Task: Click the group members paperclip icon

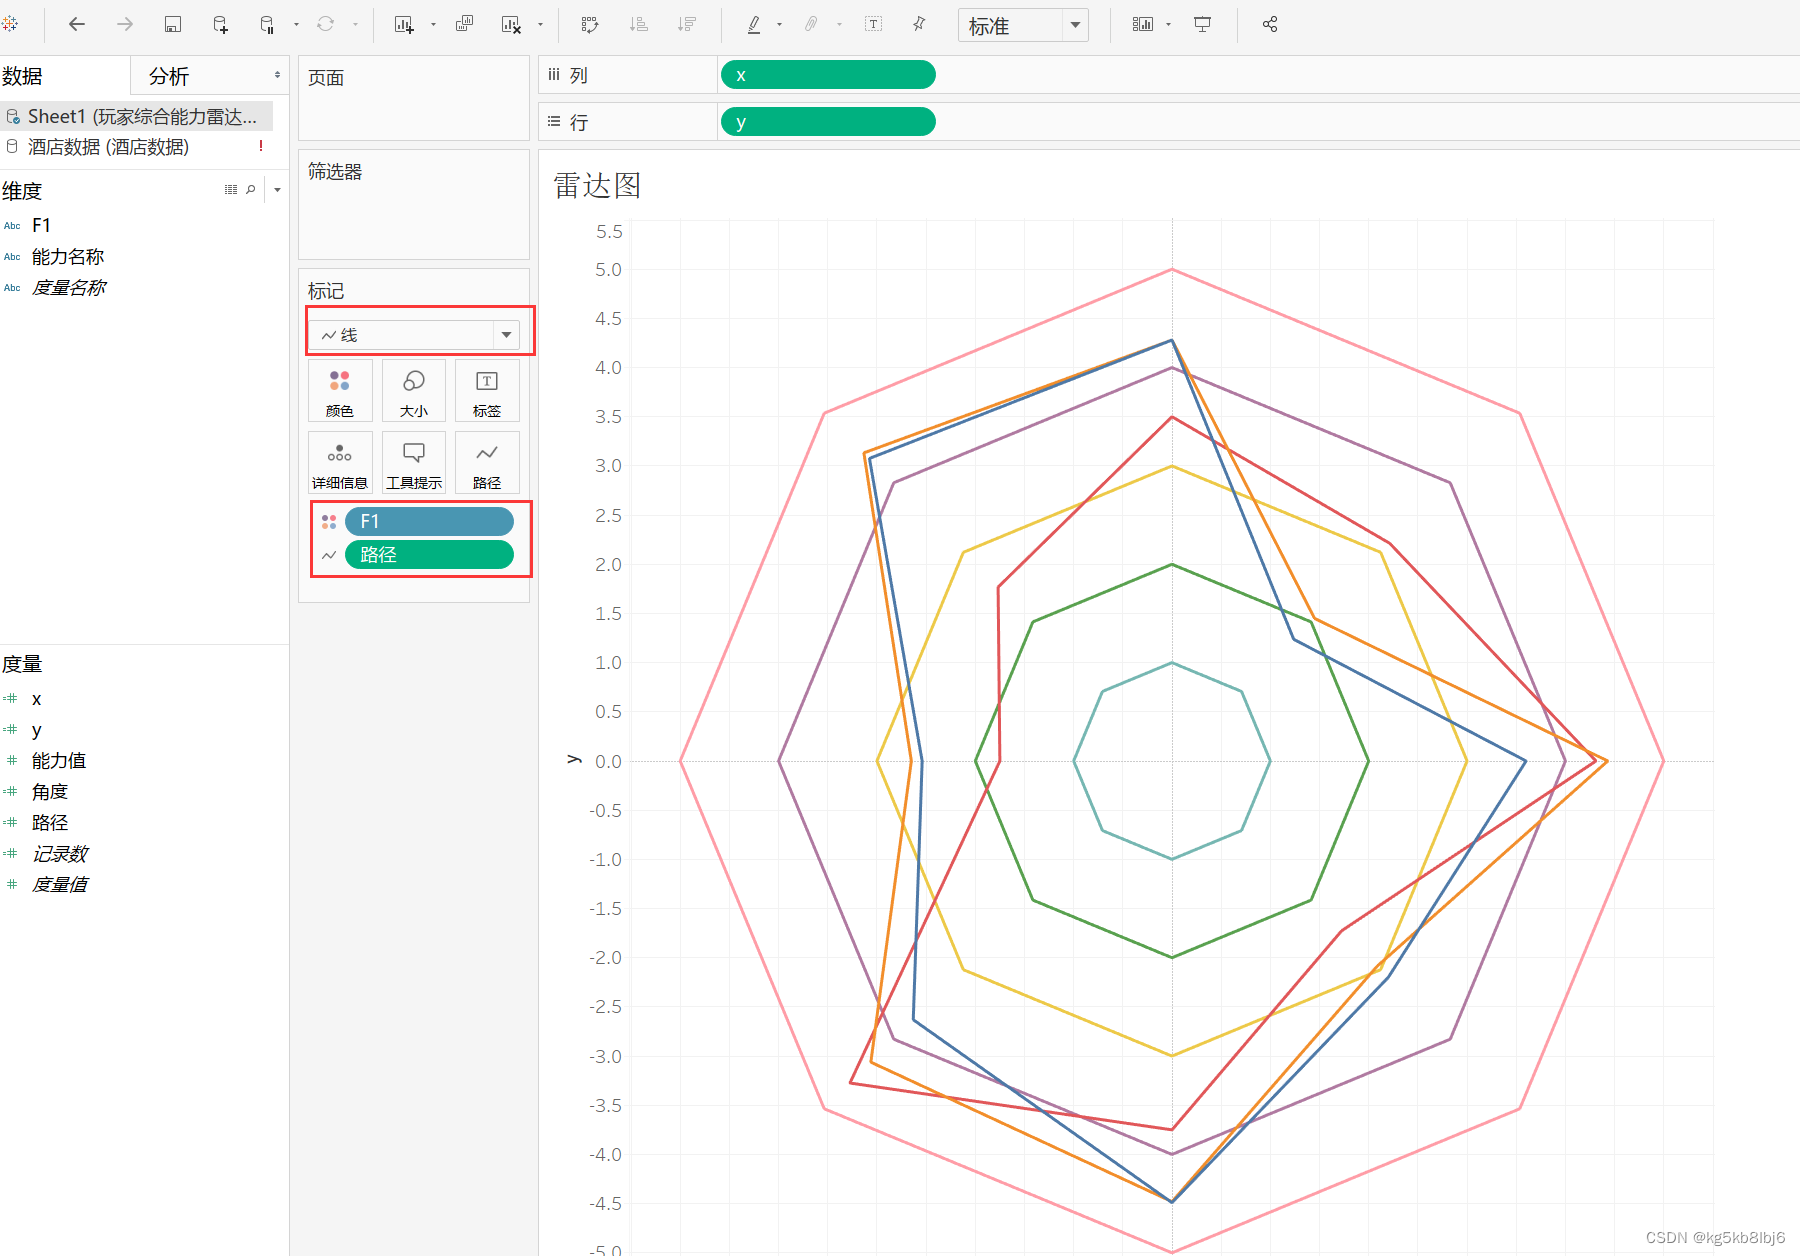Action: [x=811, y=24]
